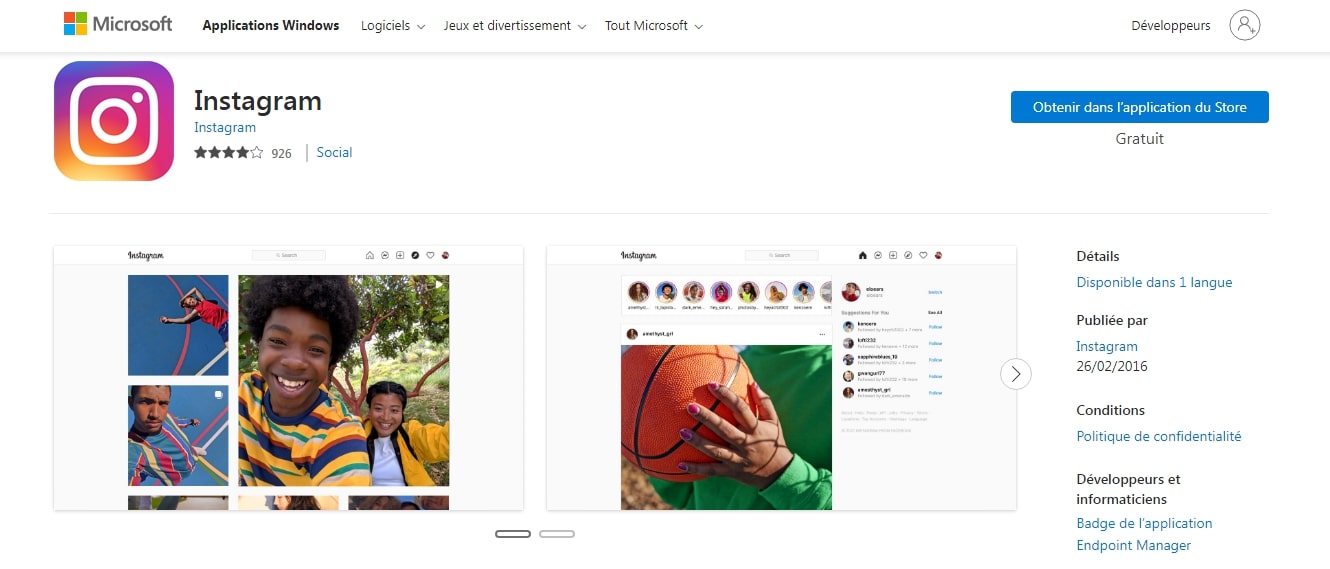Select the first carousel page indicator
Image resolution: width=1330 pixels, height=569 pixels.
(x=513, y=534)
